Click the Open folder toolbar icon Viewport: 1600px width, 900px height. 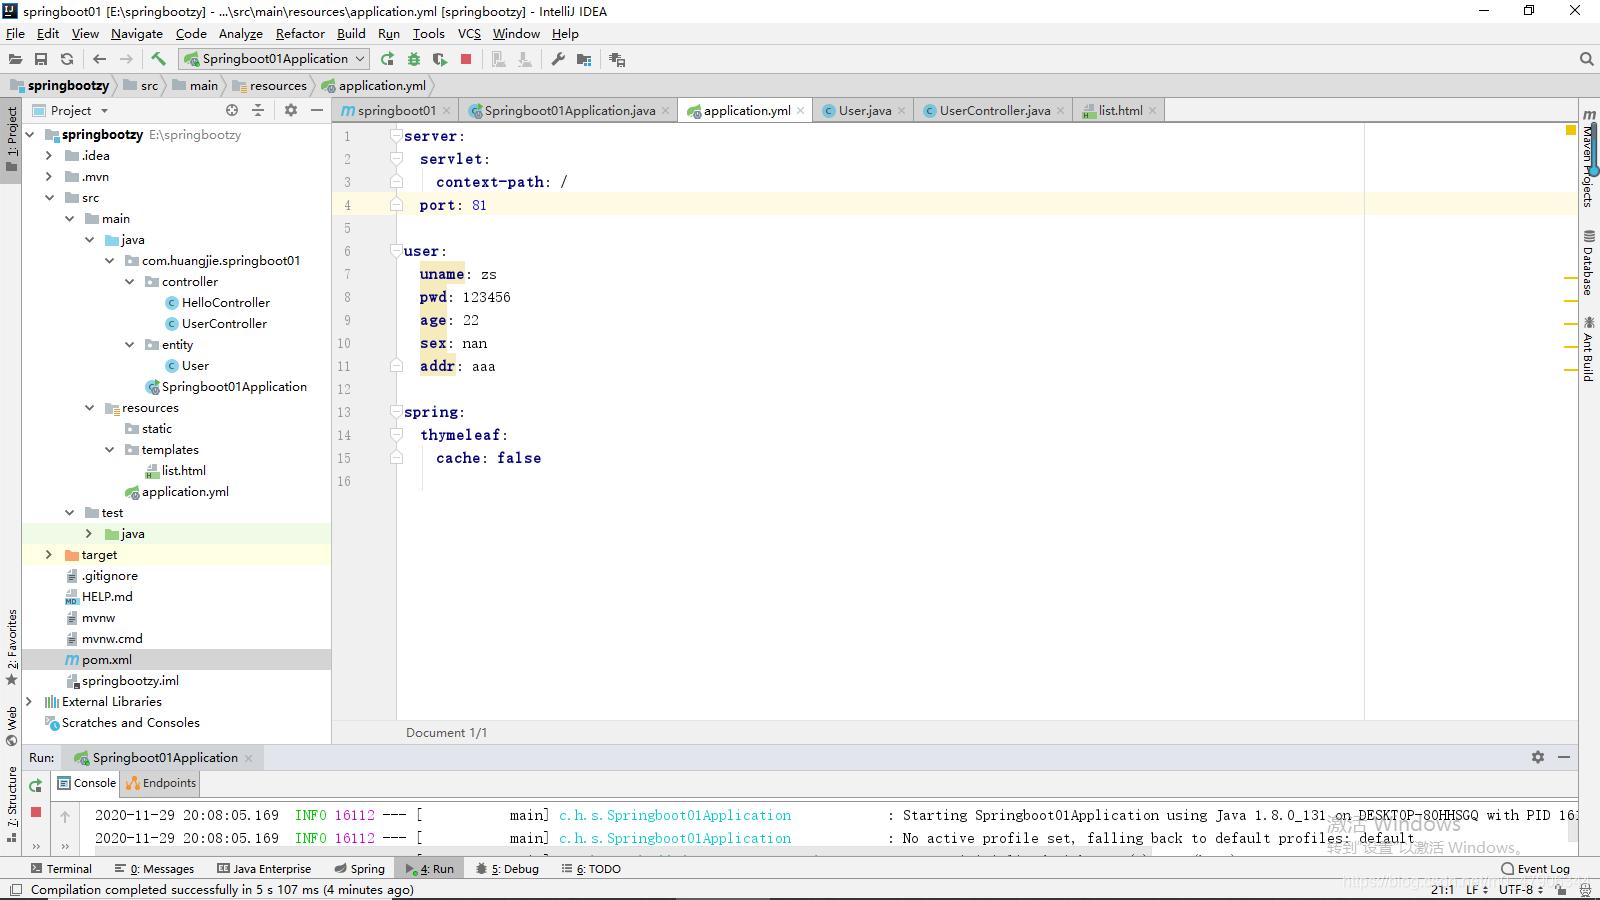[15, 59]
